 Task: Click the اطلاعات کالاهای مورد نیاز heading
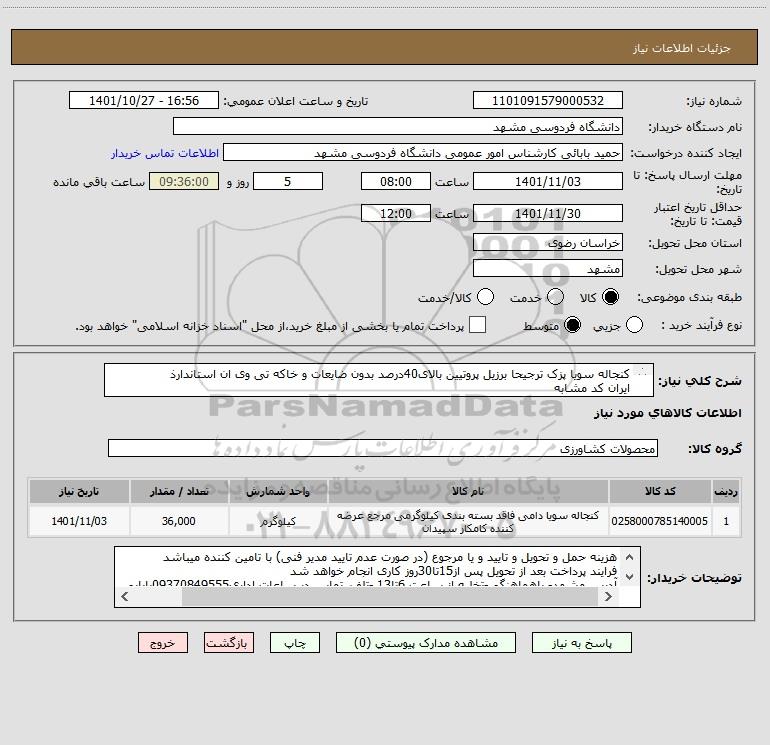click(668, 413)
